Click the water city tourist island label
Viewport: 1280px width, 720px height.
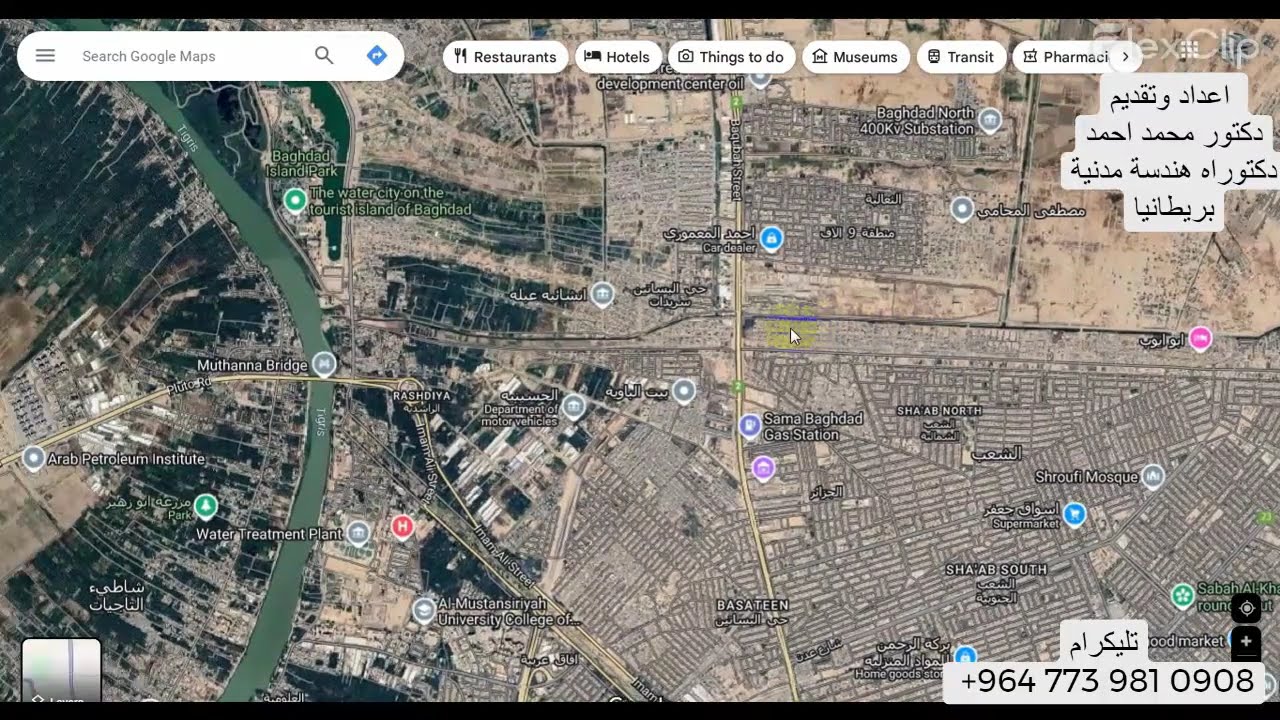tap(390, 201)
